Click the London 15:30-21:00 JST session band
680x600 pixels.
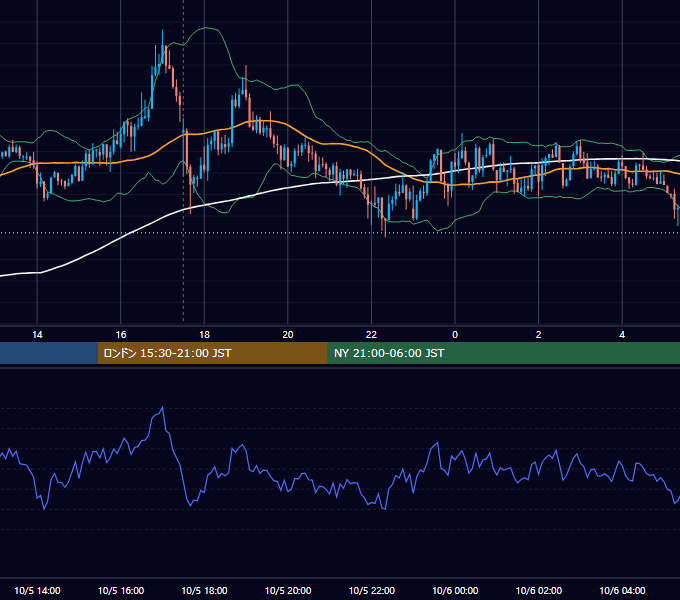coord(212,353)
